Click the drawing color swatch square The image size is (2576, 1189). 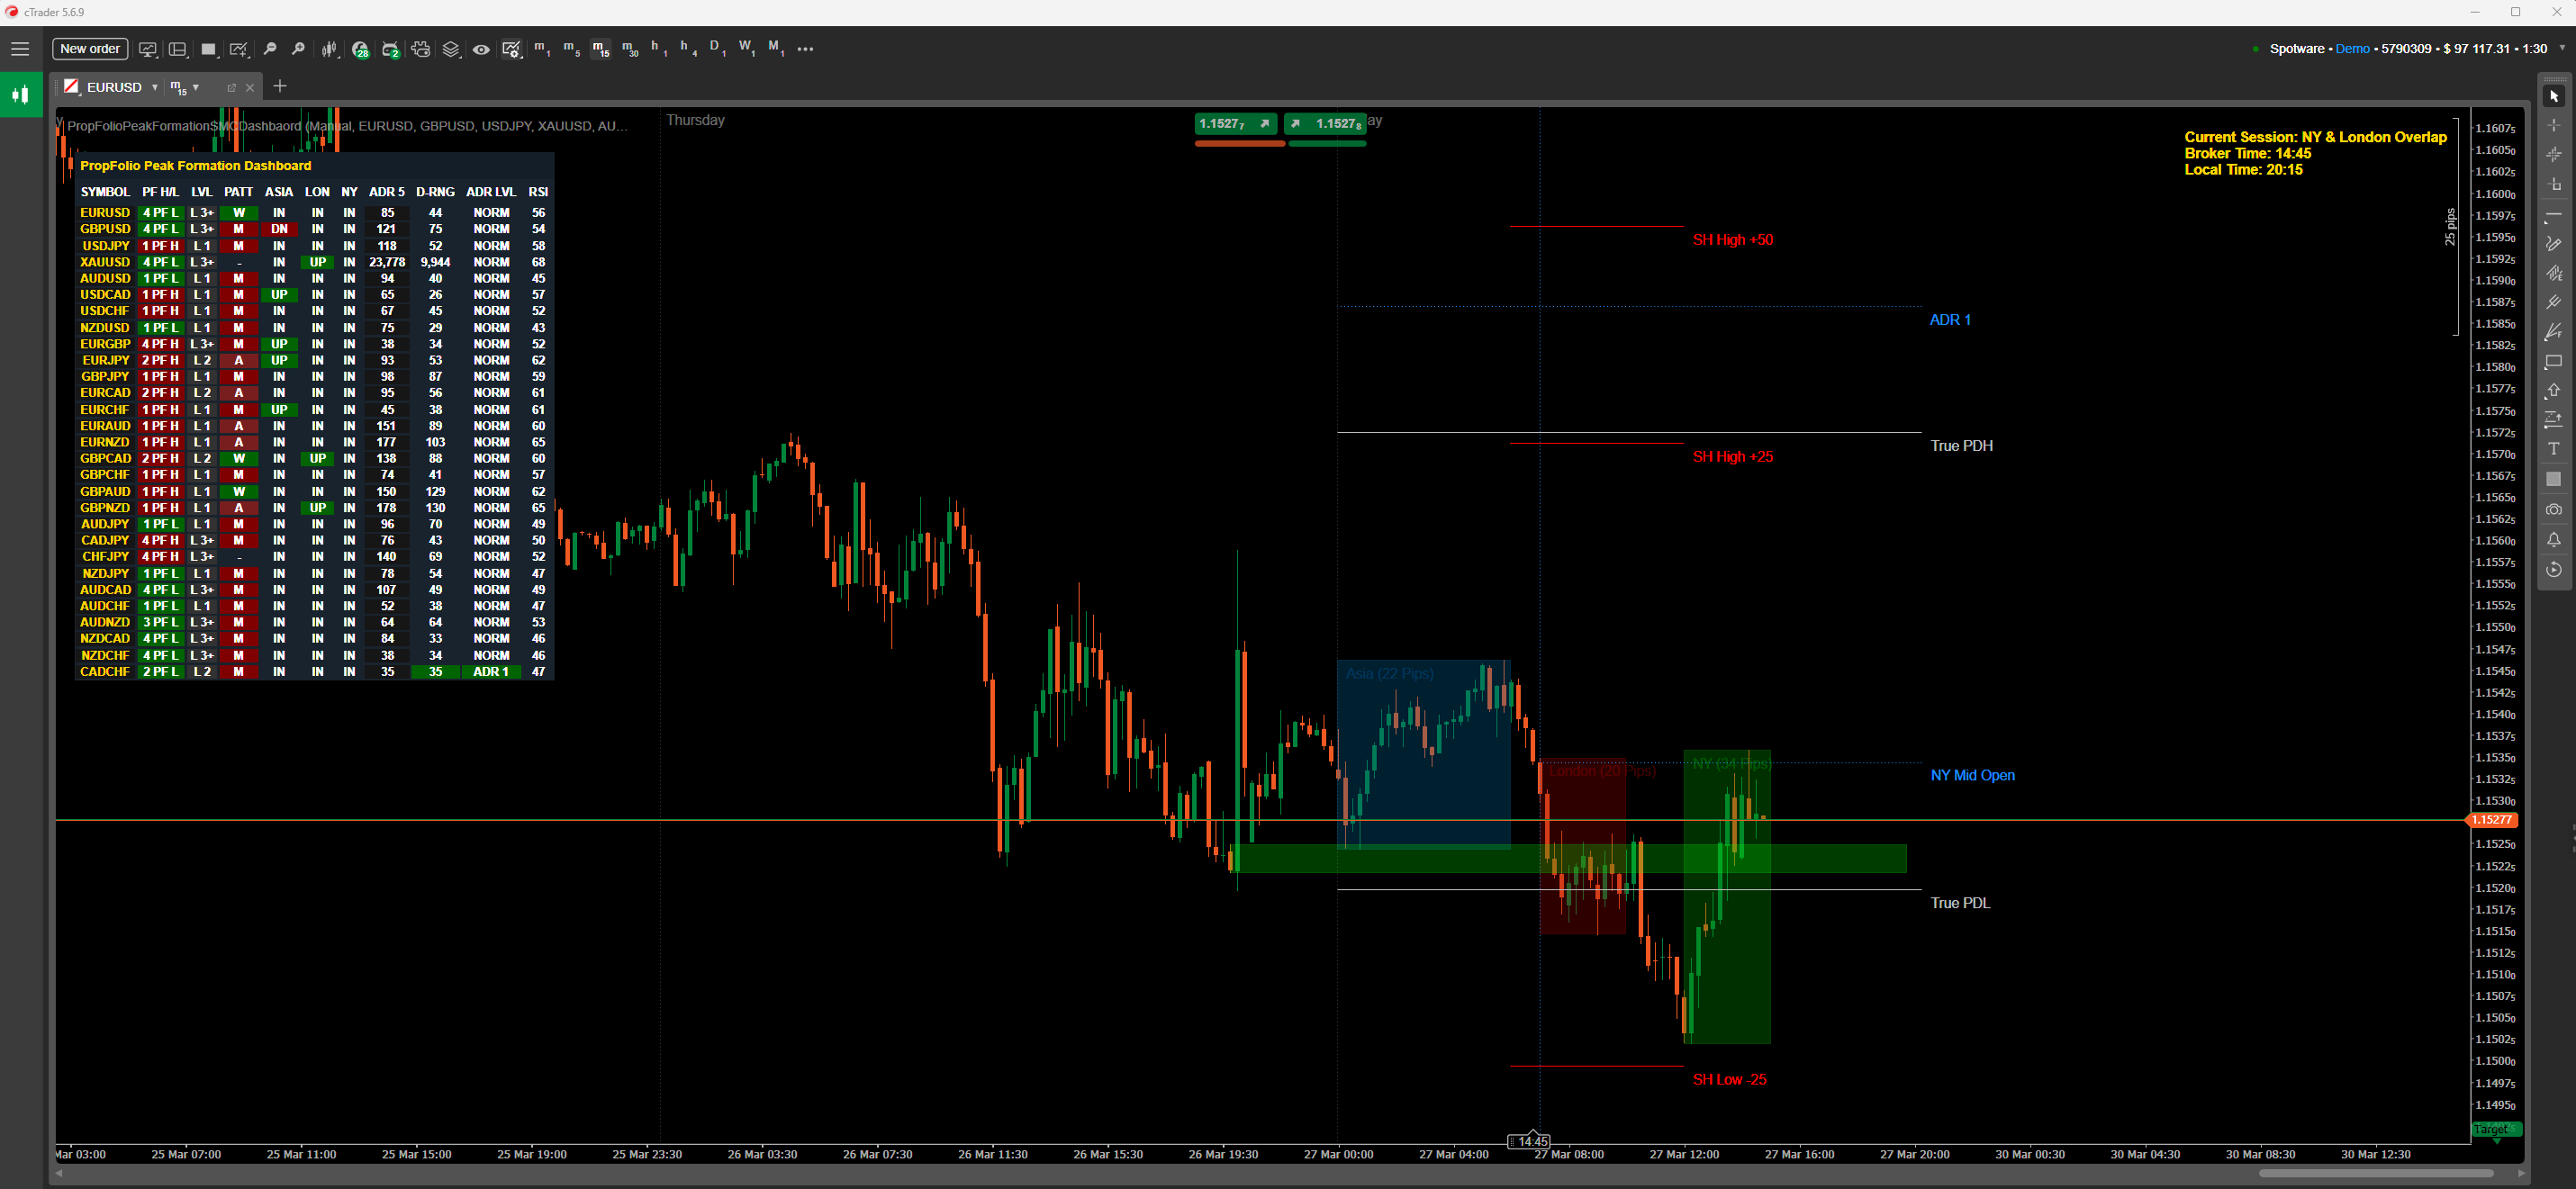2553,479
